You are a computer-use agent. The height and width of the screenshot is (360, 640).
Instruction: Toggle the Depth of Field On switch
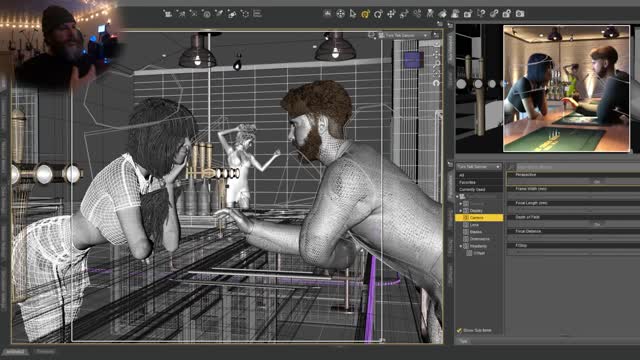click(597, 224)
